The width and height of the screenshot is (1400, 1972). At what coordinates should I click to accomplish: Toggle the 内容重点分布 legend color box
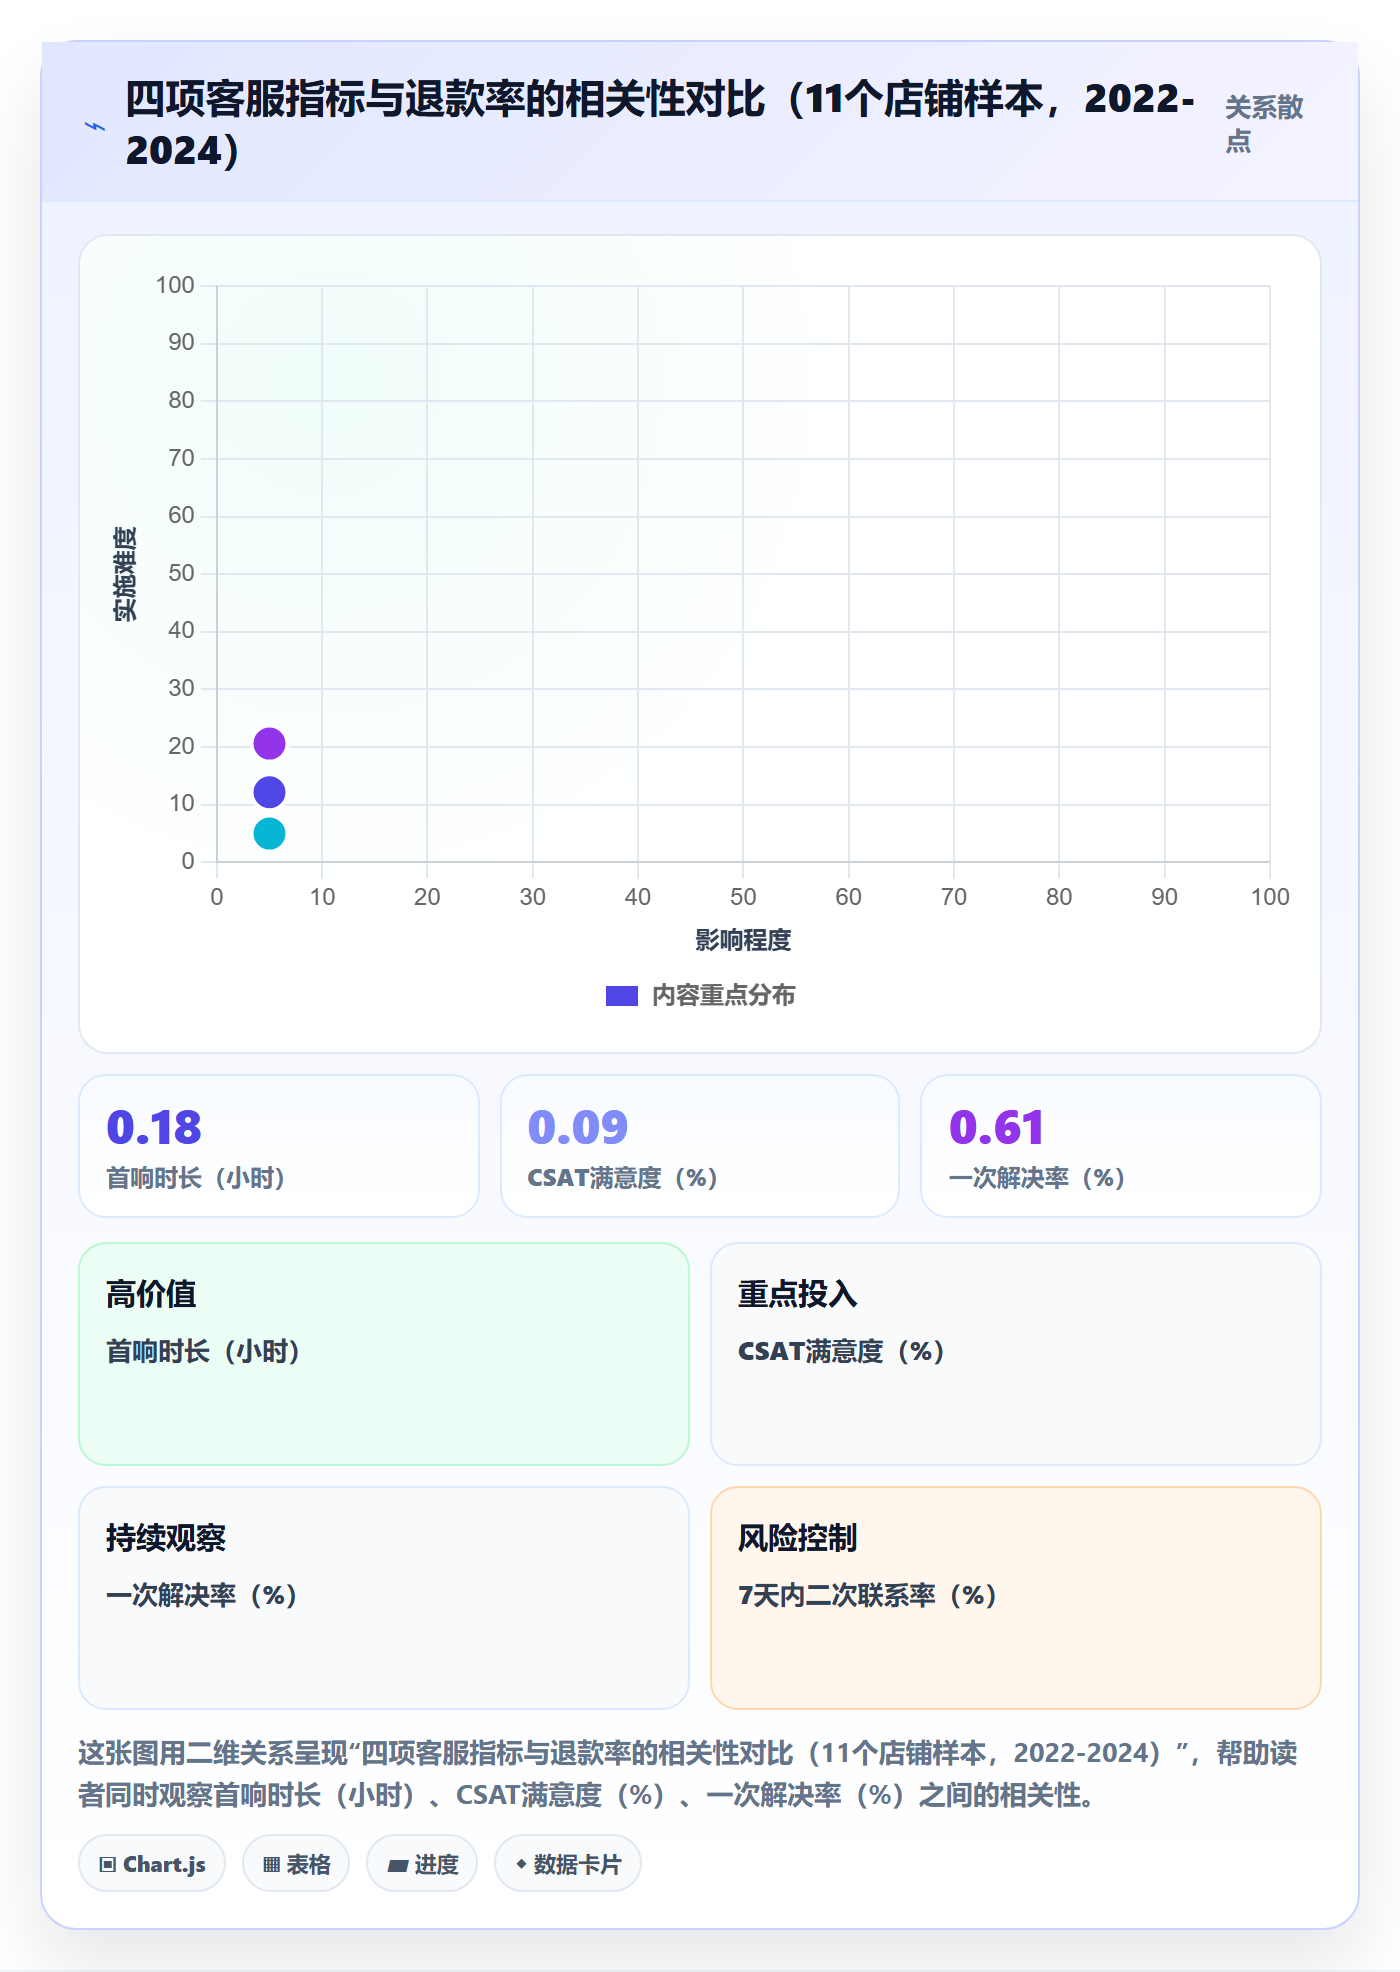click(621, 996)
